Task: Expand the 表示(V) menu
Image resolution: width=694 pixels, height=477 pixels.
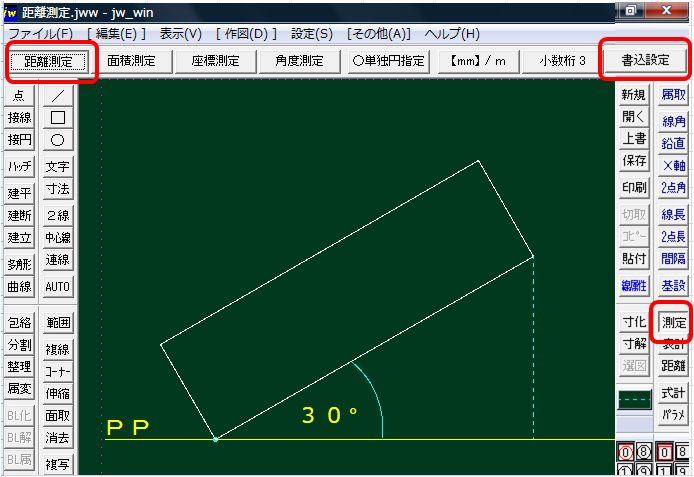Action: point(180,33)
